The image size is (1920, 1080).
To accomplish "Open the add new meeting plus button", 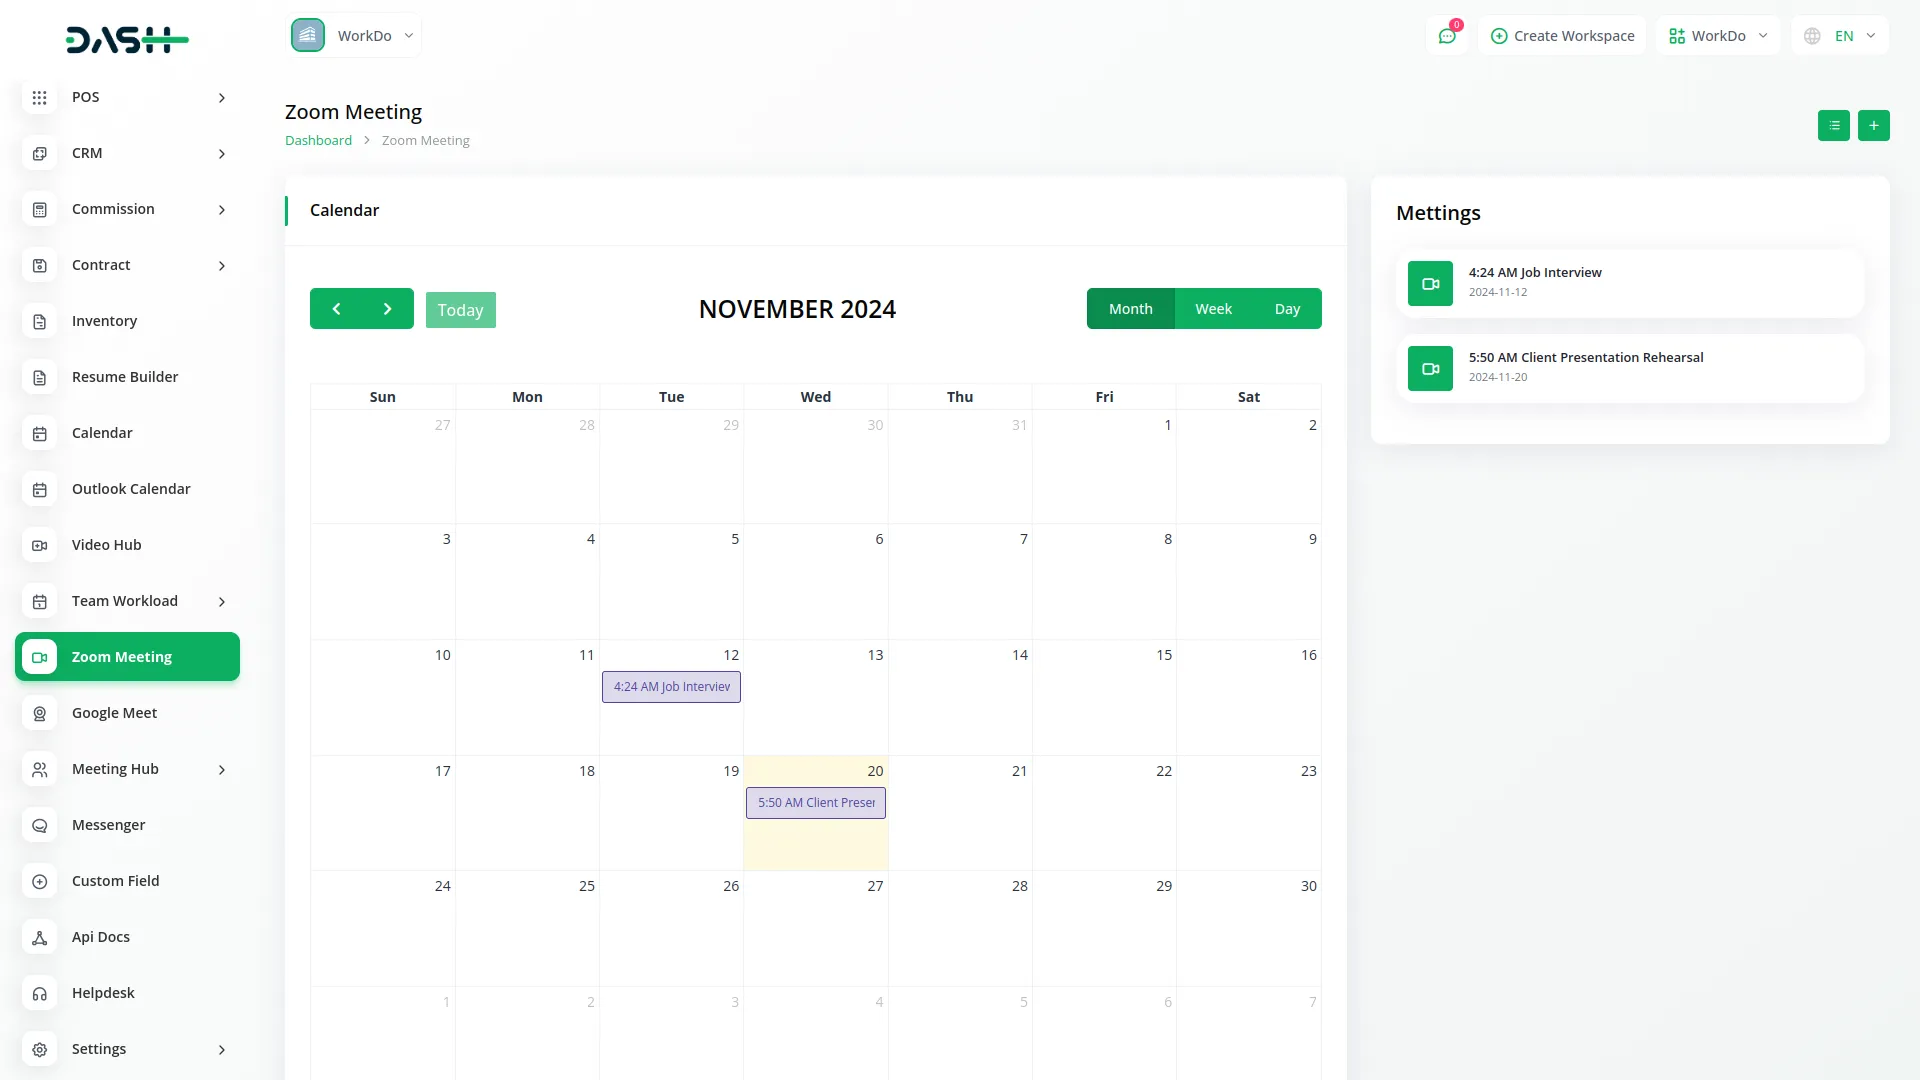I will click(1874, 125).
